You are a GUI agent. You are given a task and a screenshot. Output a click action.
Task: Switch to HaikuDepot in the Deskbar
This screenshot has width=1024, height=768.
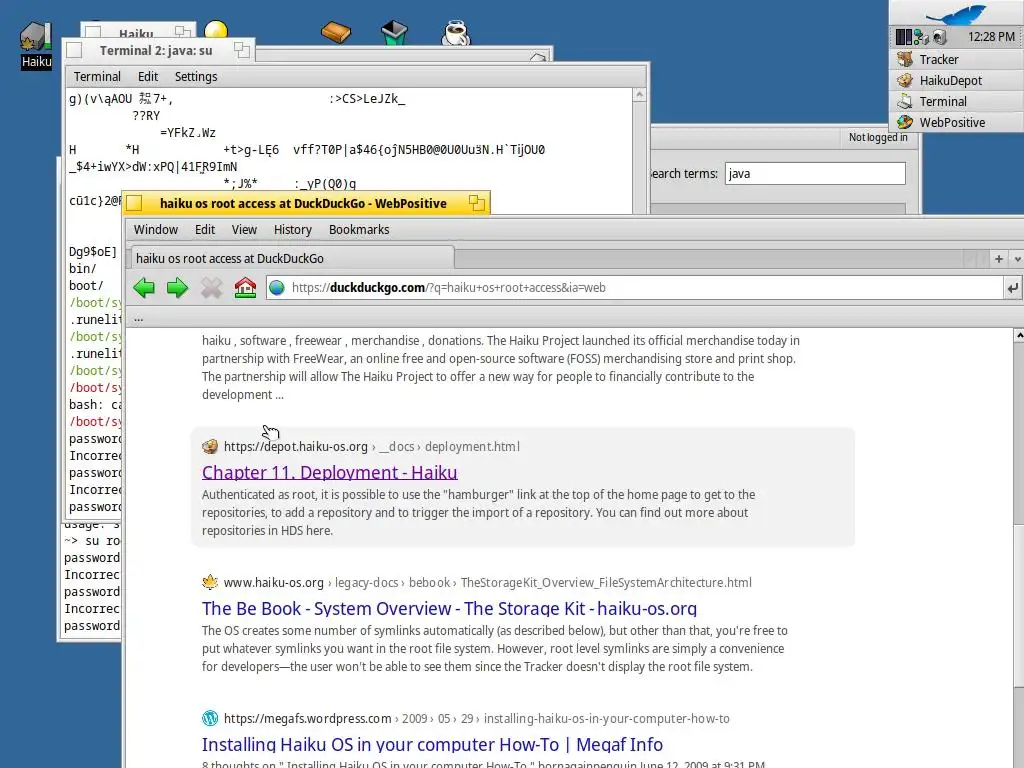[956, 80]
